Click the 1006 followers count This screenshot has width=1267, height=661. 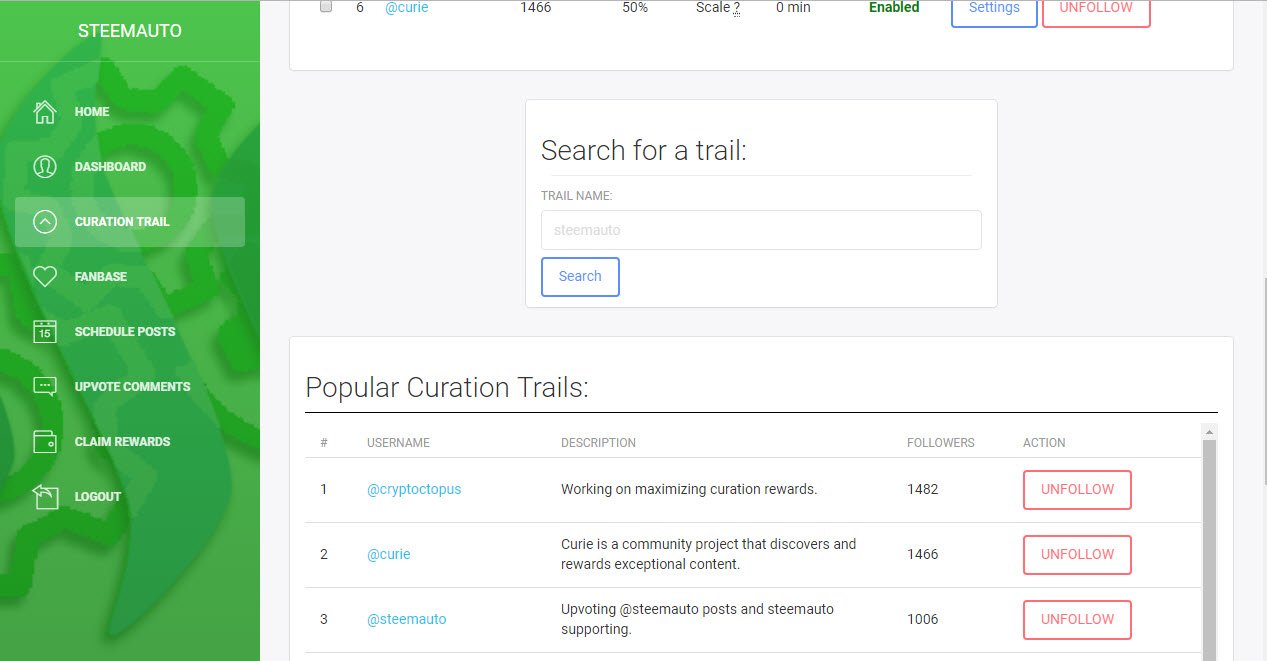923,619
